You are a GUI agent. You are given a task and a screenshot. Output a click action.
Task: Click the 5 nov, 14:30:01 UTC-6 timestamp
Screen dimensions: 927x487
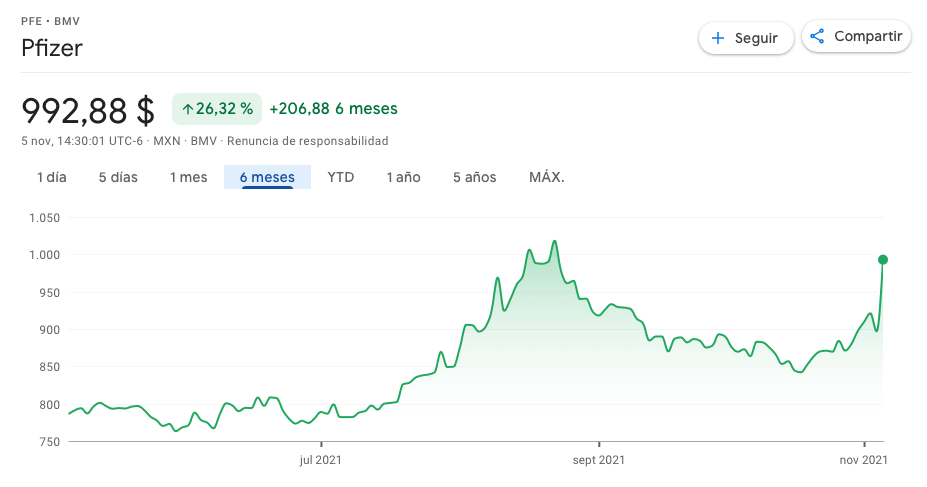[82, 141]
